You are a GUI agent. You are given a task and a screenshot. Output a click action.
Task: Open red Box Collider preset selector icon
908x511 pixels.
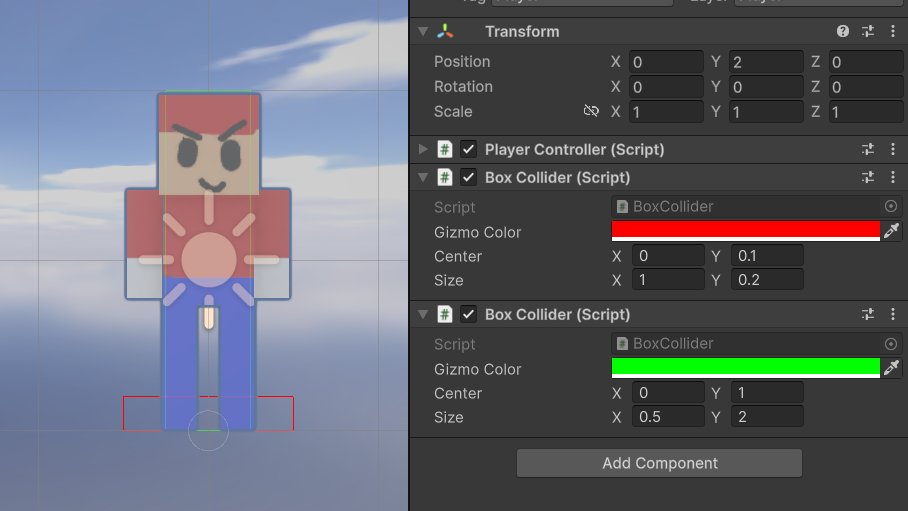pos(867,177)
